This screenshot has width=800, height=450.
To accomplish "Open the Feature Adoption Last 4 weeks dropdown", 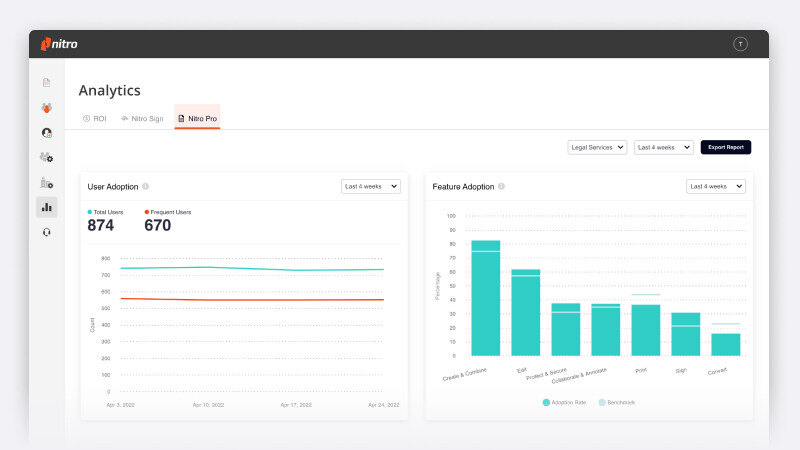I will pos(715,186).
